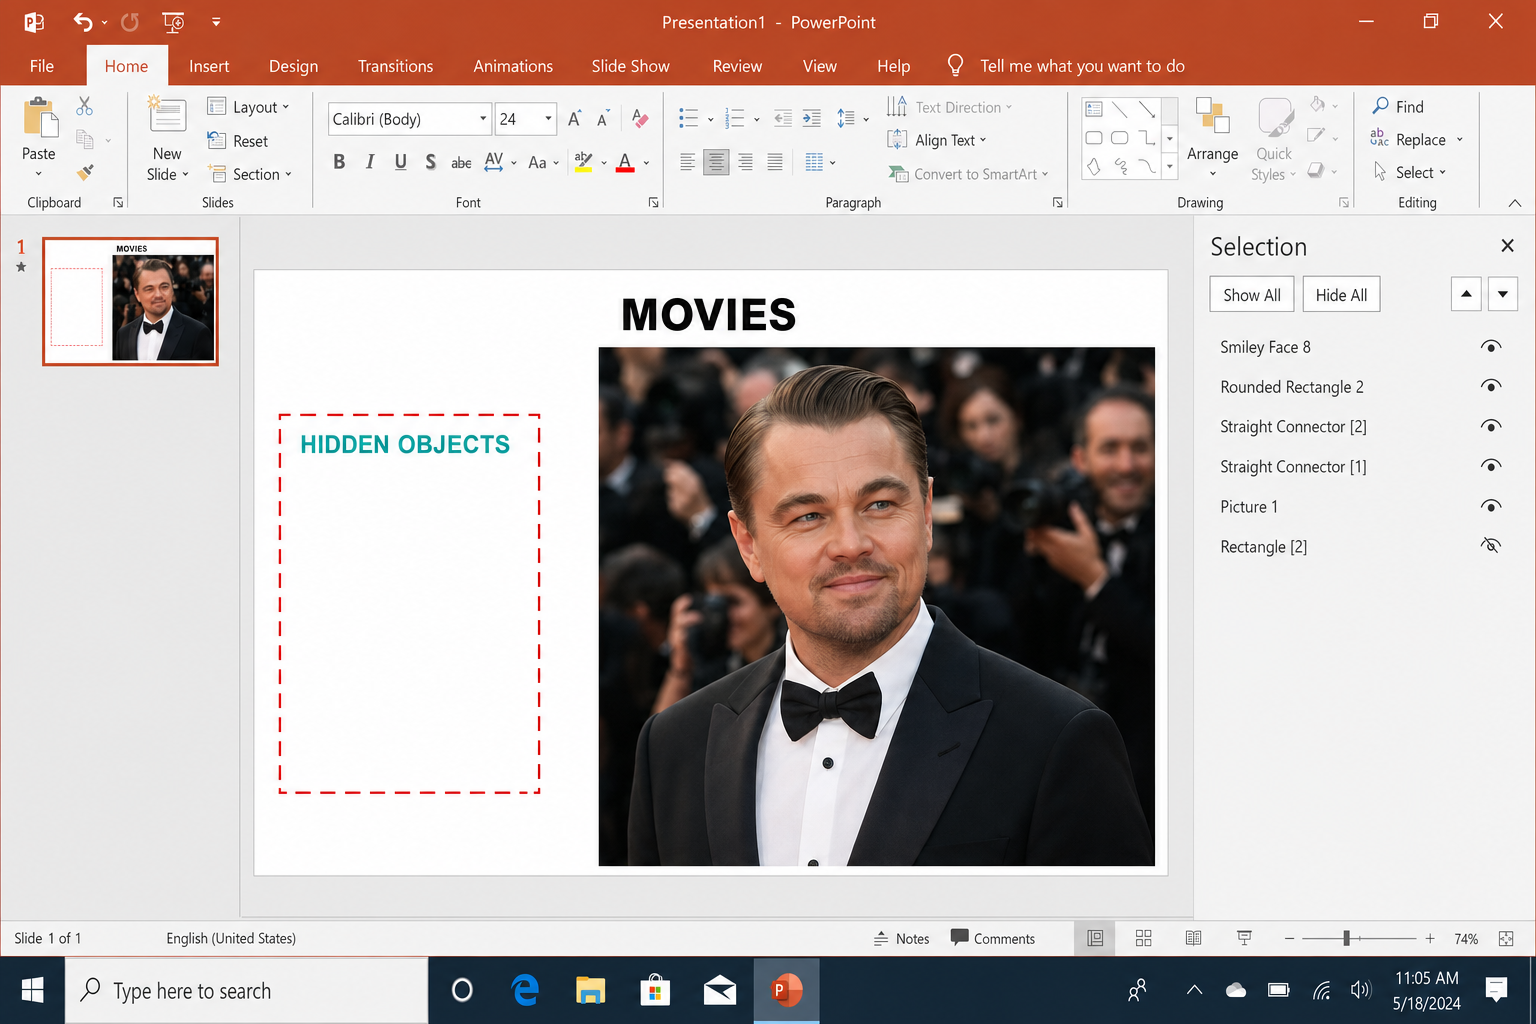The width and height of the screenshot is (1536, 1024).
Task: Switch to the Design tab
Action: pos(293,66)
